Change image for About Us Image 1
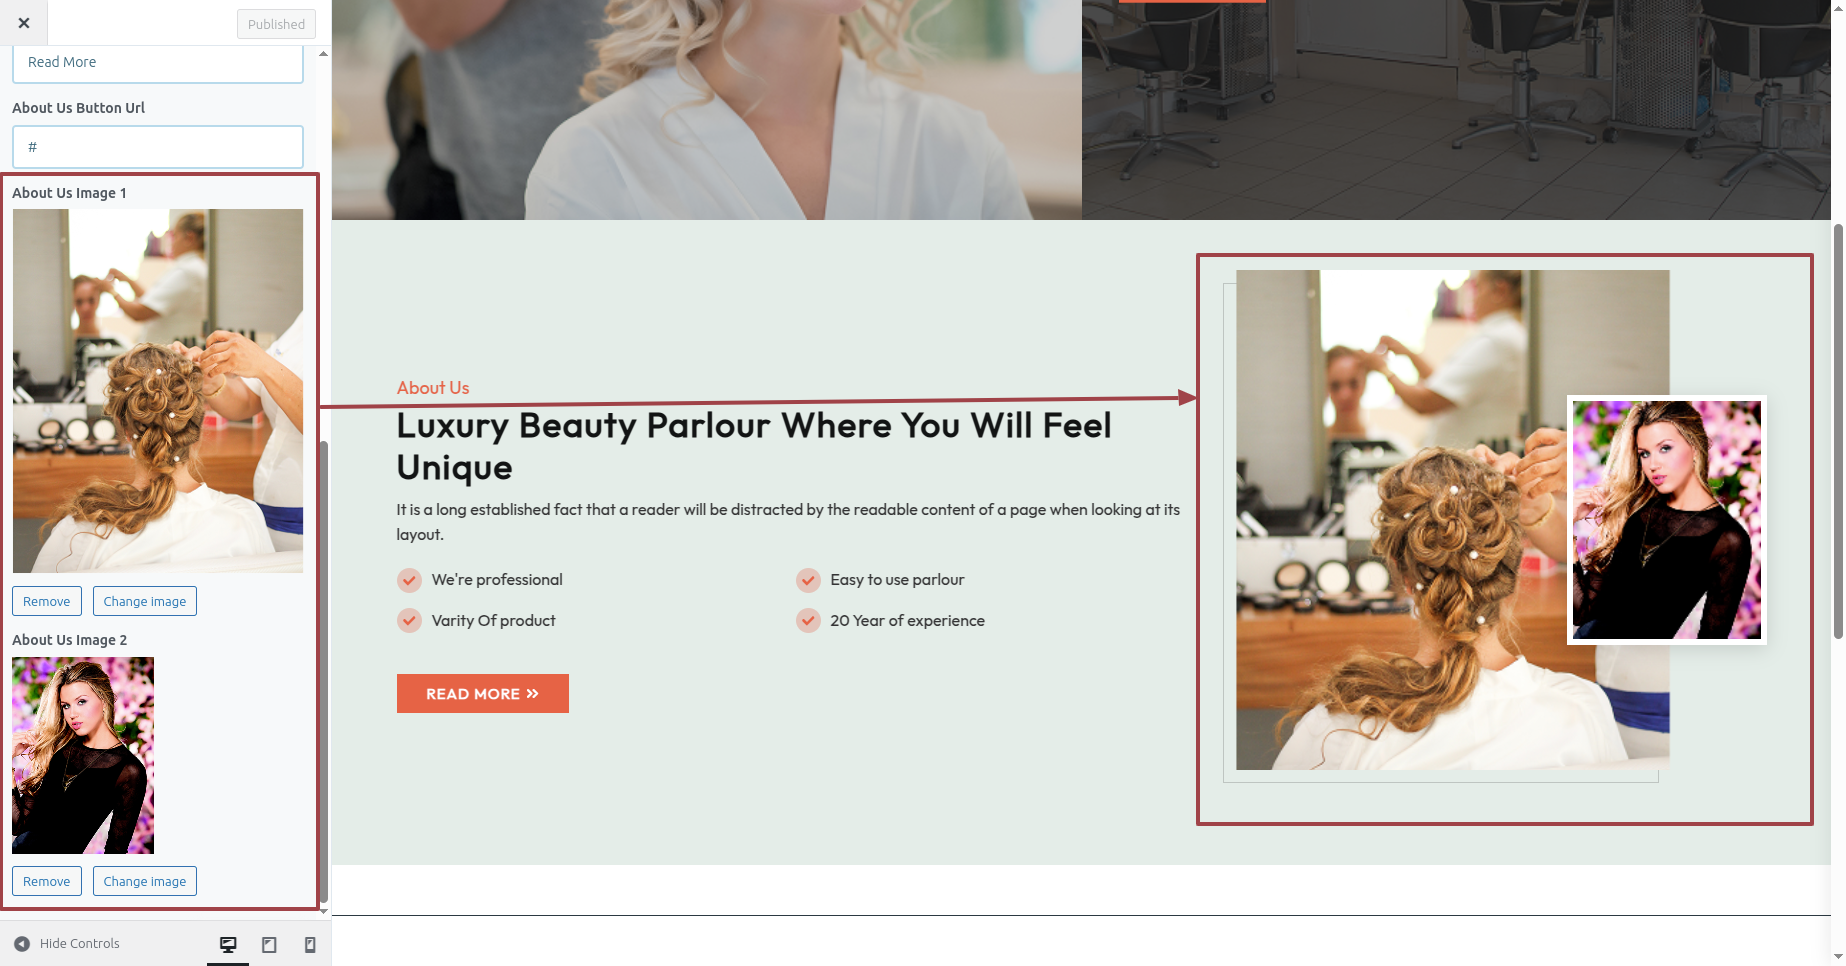The height and width of the screenshot is (966, 1846). [x=145, y=601]
